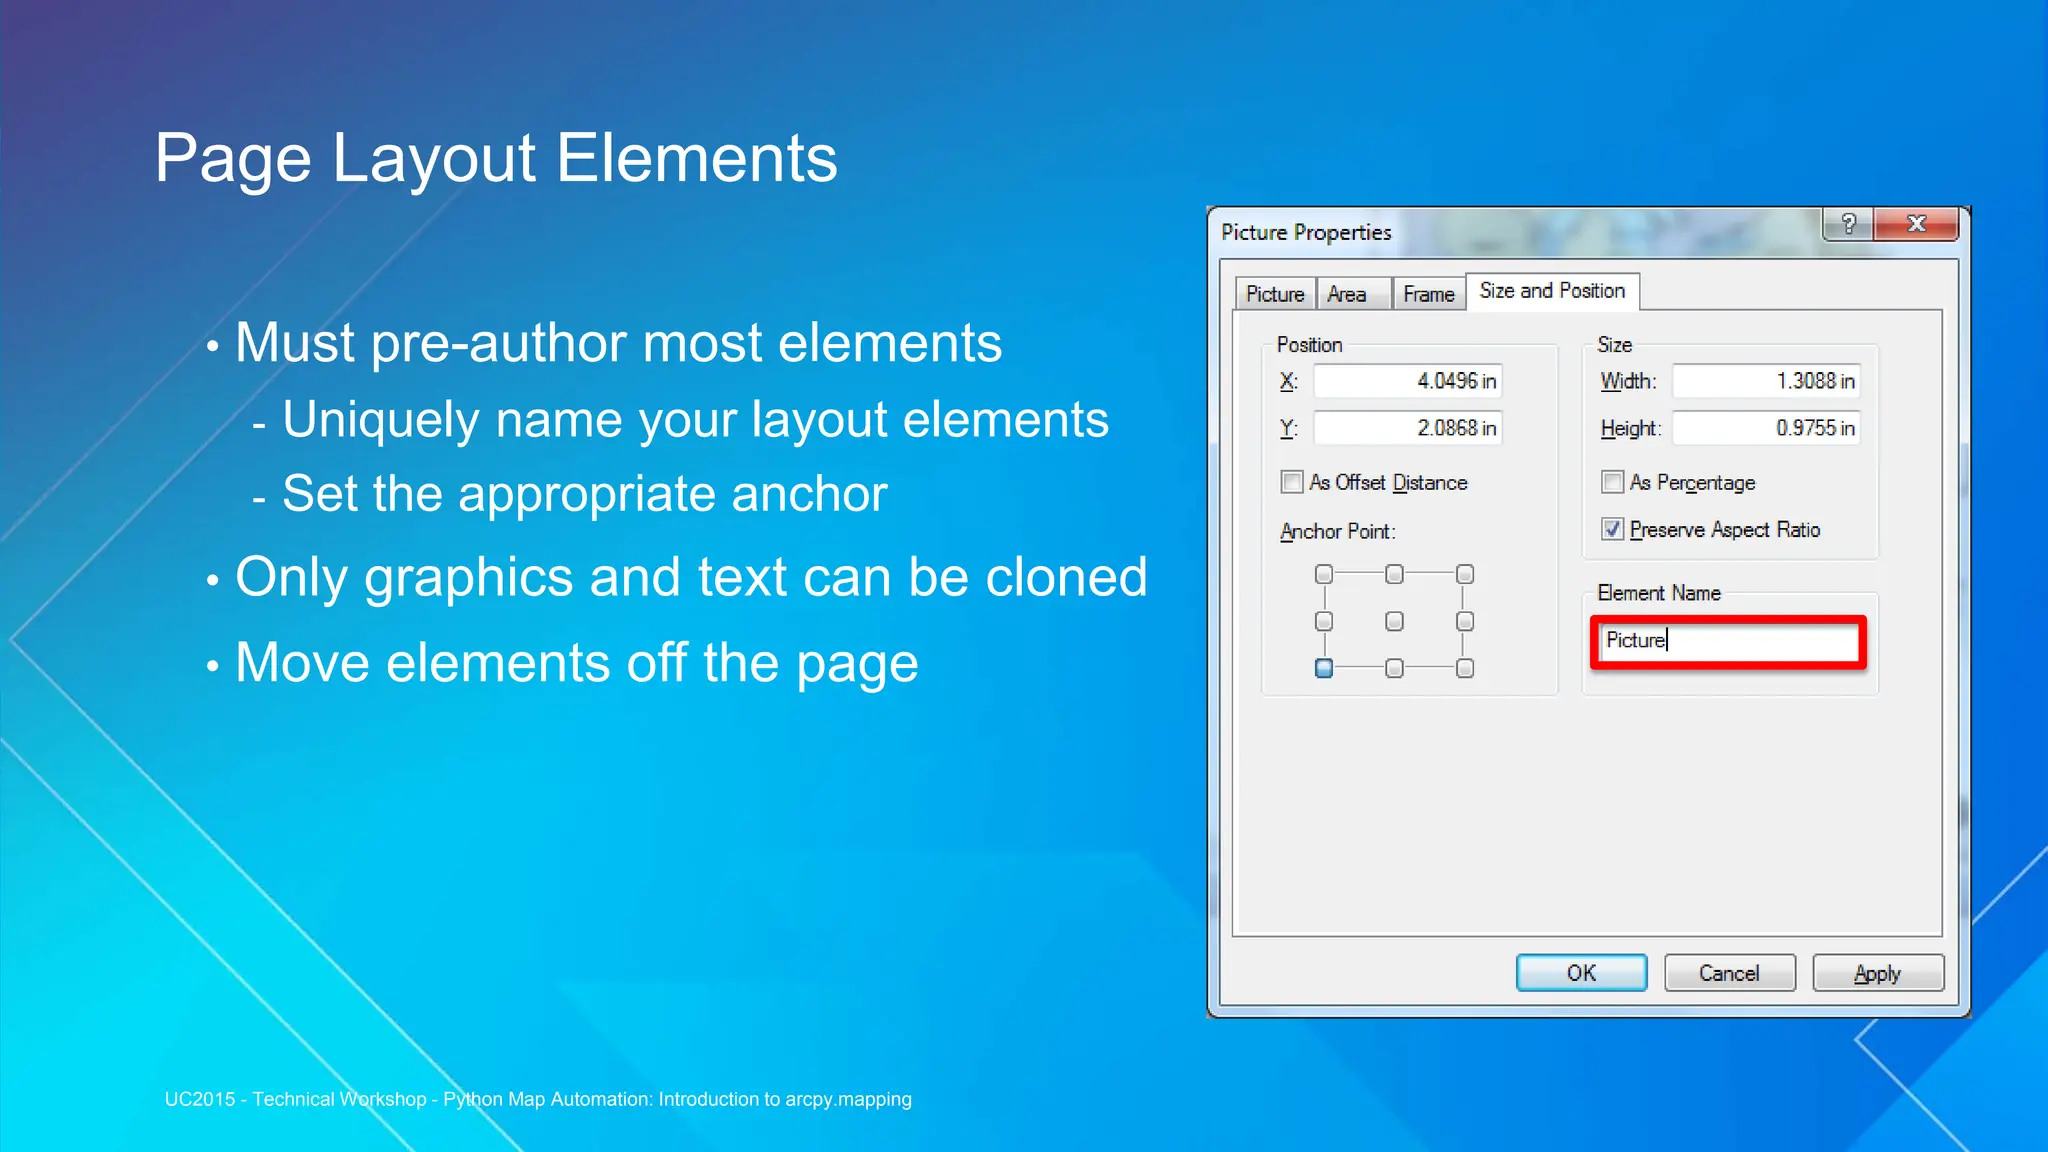Click the 'Page Layout Elements' slide title
This screenshot has width=2048, height=1152.
point(496,158)
